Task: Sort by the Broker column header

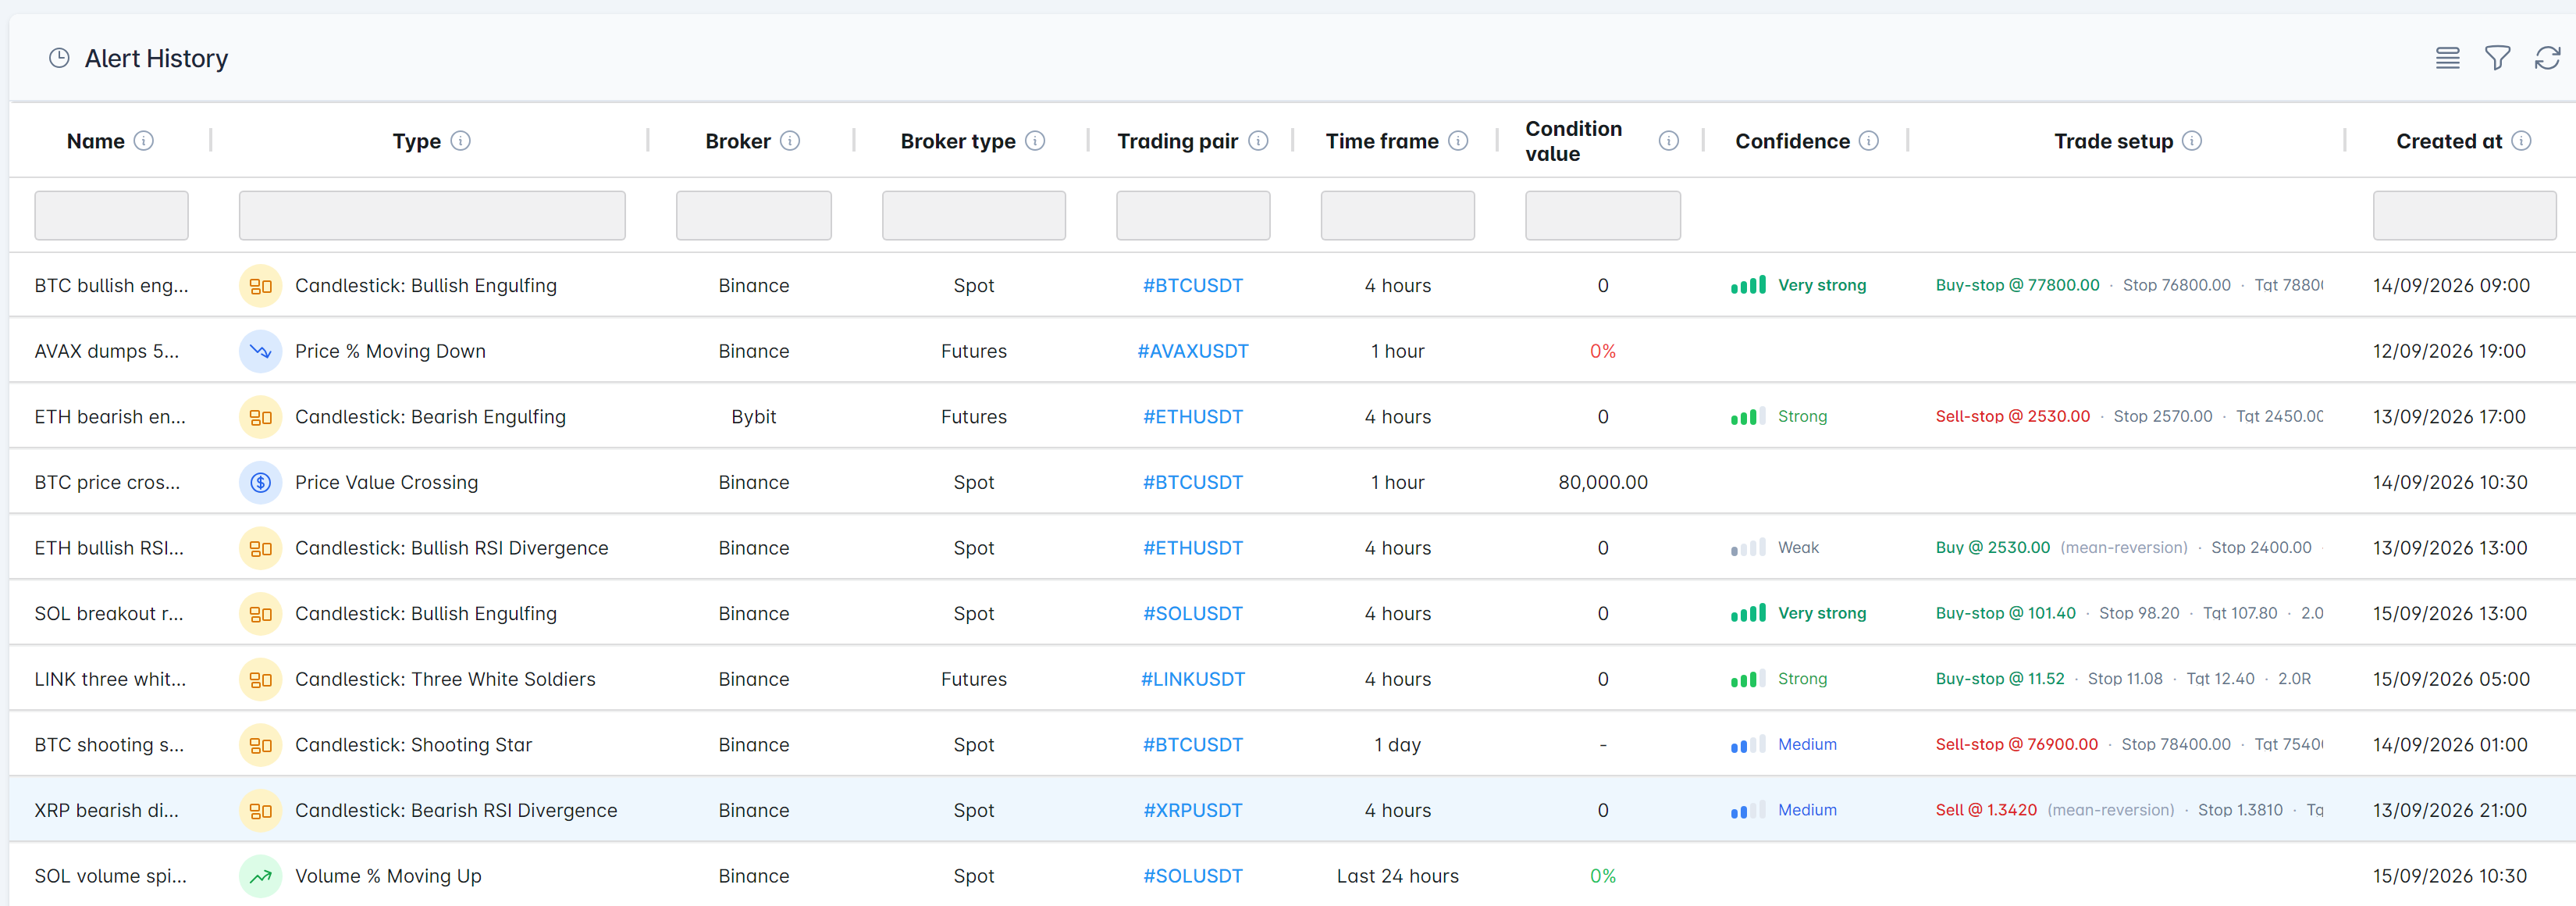Action: [x=738, y=141]
